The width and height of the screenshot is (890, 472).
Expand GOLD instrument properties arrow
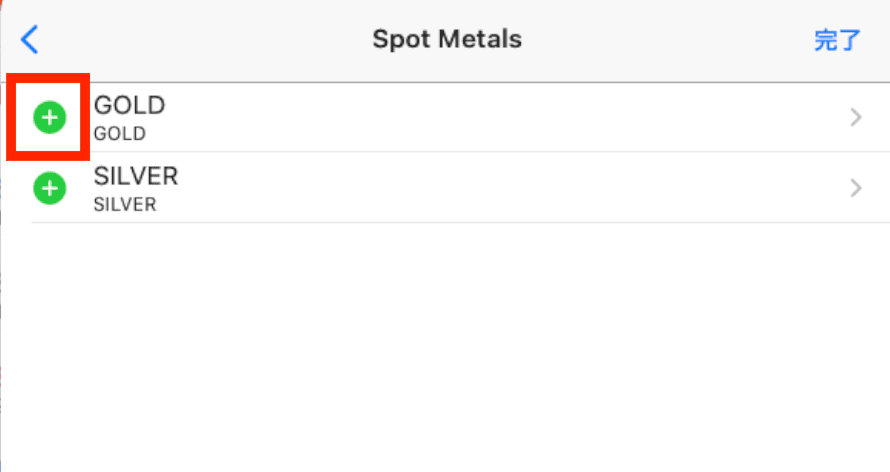856,117
